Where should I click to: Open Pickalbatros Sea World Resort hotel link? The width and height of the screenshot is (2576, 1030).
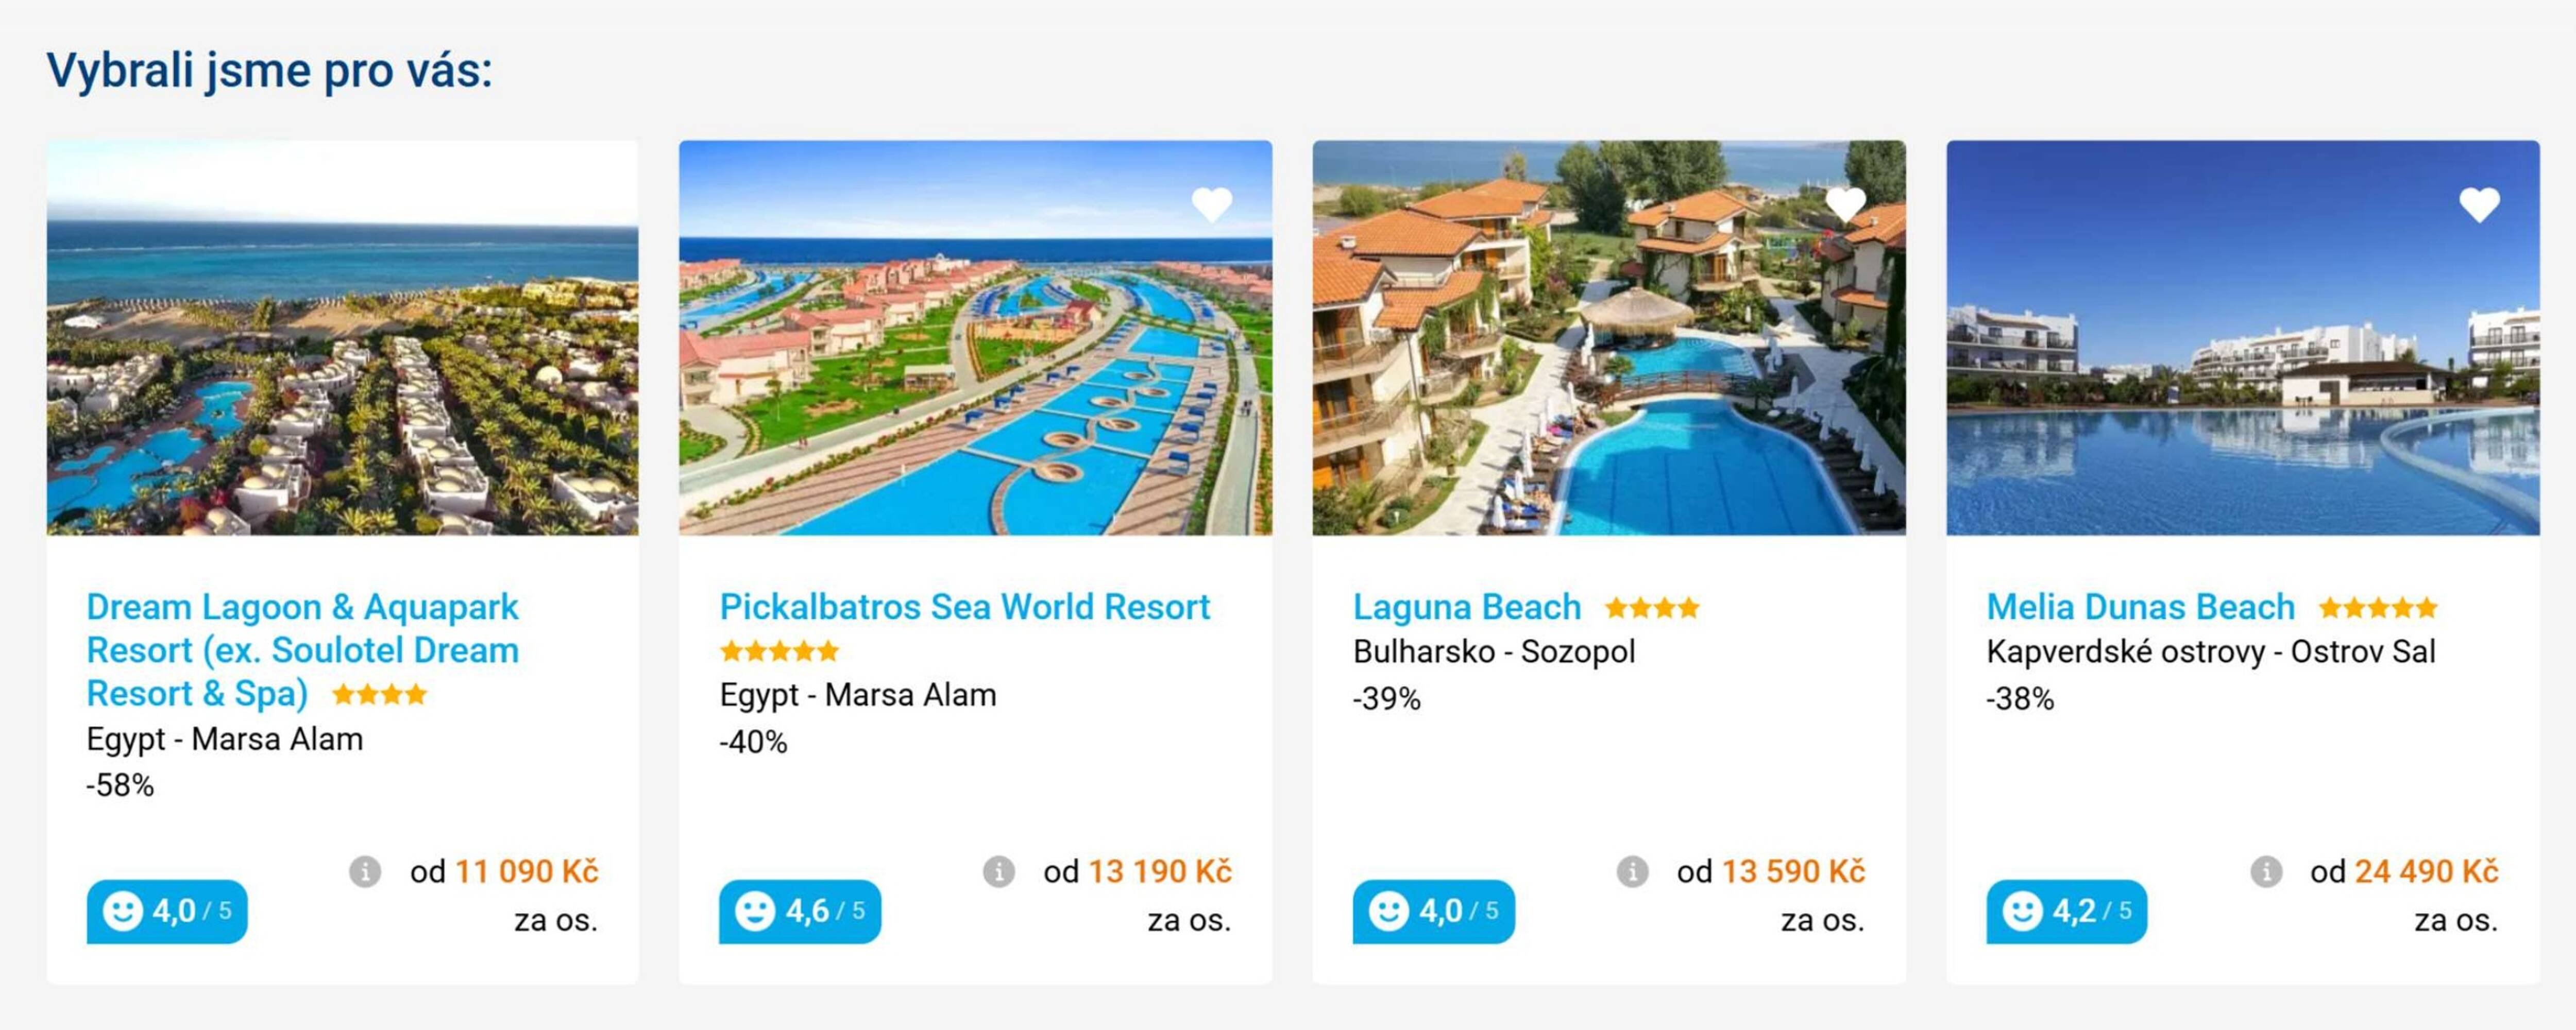[964, 607]
